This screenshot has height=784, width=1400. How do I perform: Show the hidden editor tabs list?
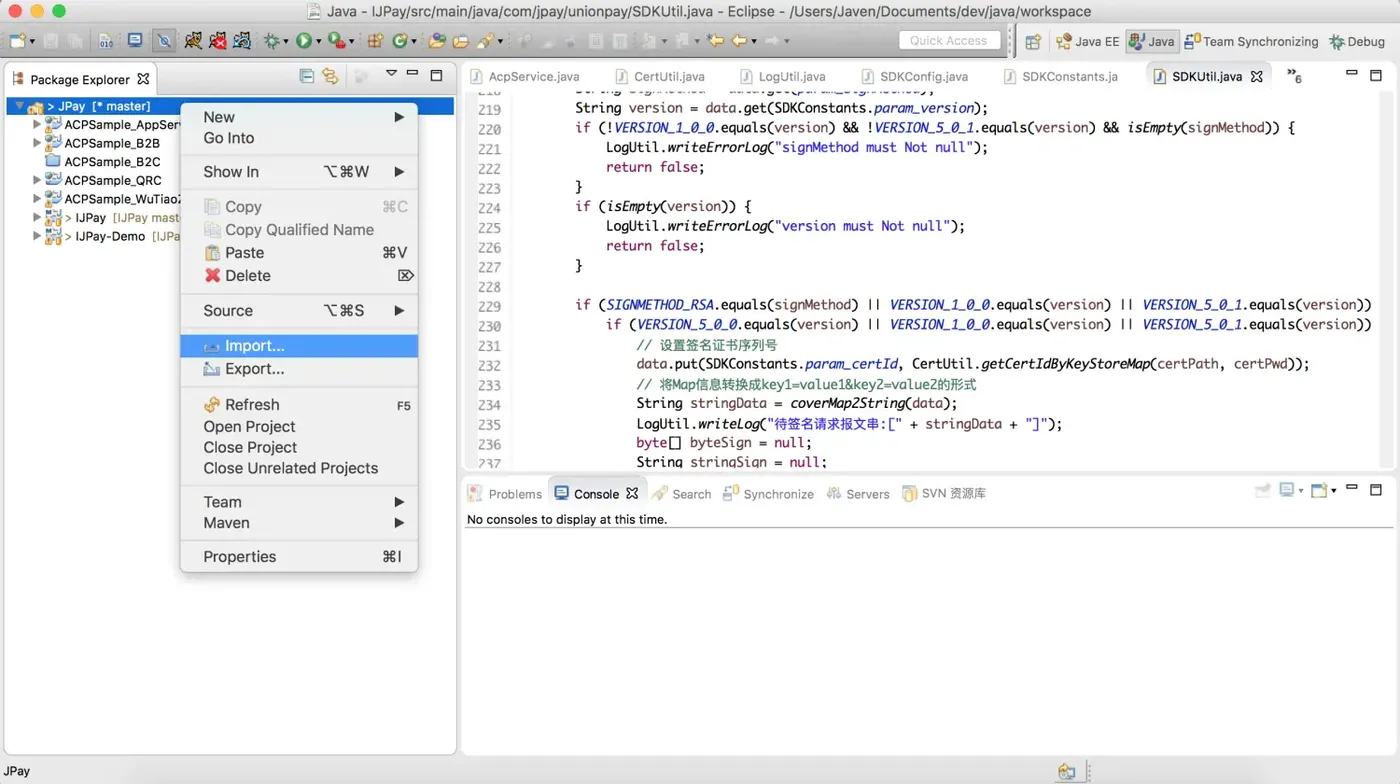pyautogui.click(x=1294, y=76)
